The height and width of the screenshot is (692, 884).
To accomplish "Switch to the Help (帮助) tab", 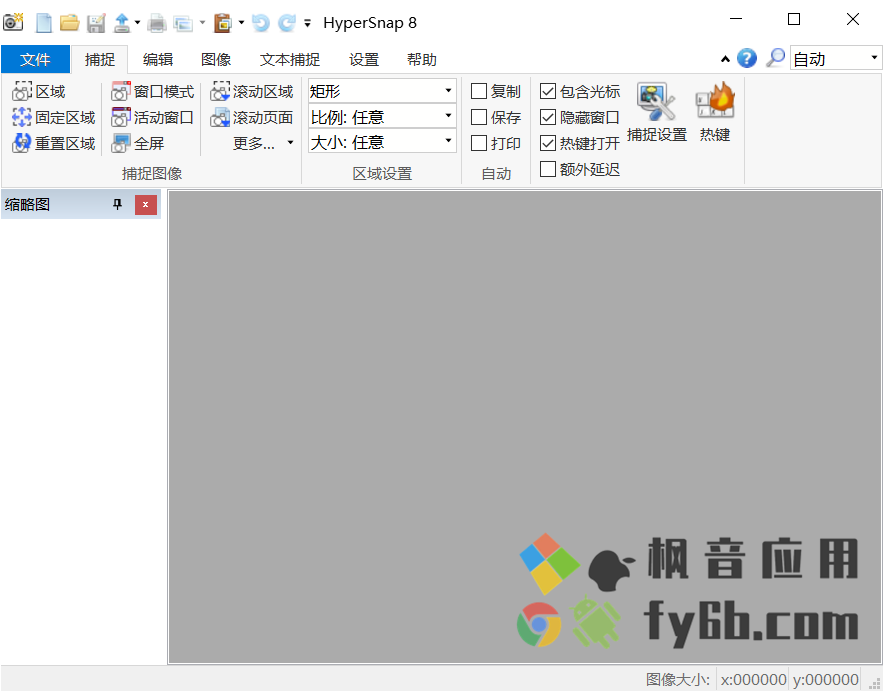I will pos(422,59).
